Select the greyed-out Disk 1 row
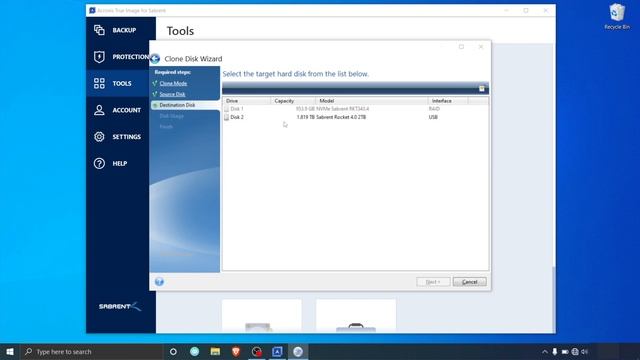 (x=355, y=109)
